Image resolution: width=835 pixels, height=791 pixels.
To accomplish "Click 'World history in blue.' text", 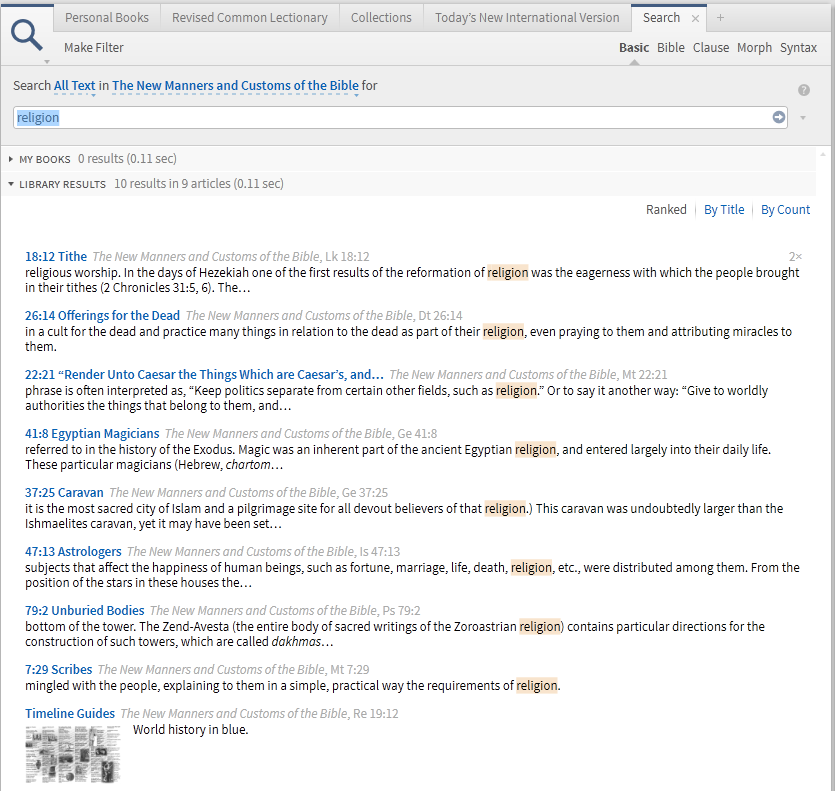I will click(x=191, y=730).
